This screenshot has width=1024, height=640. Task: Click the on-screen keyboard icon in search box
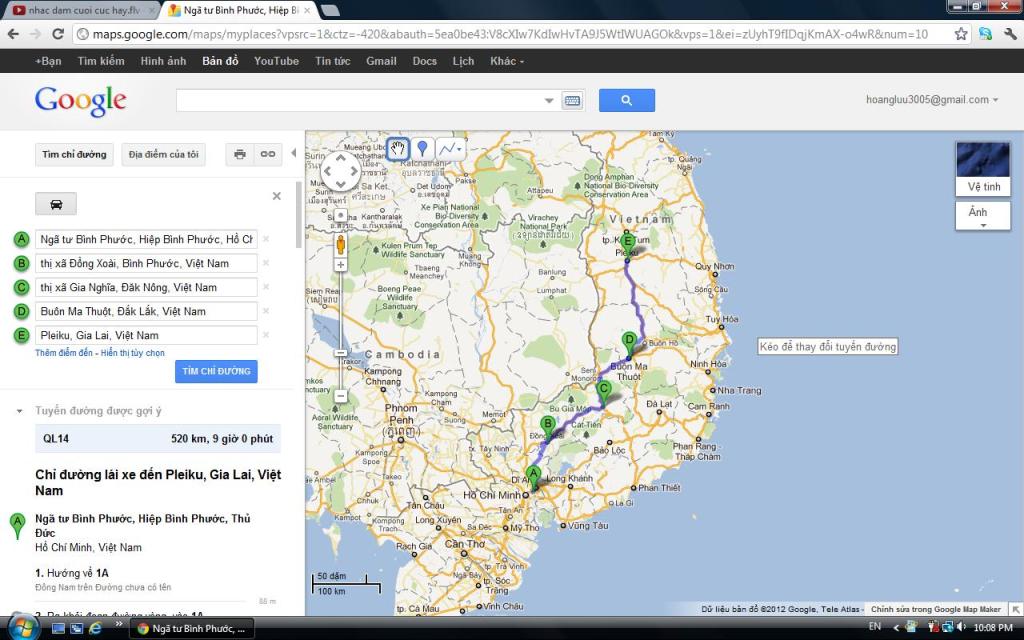(572, 101)
